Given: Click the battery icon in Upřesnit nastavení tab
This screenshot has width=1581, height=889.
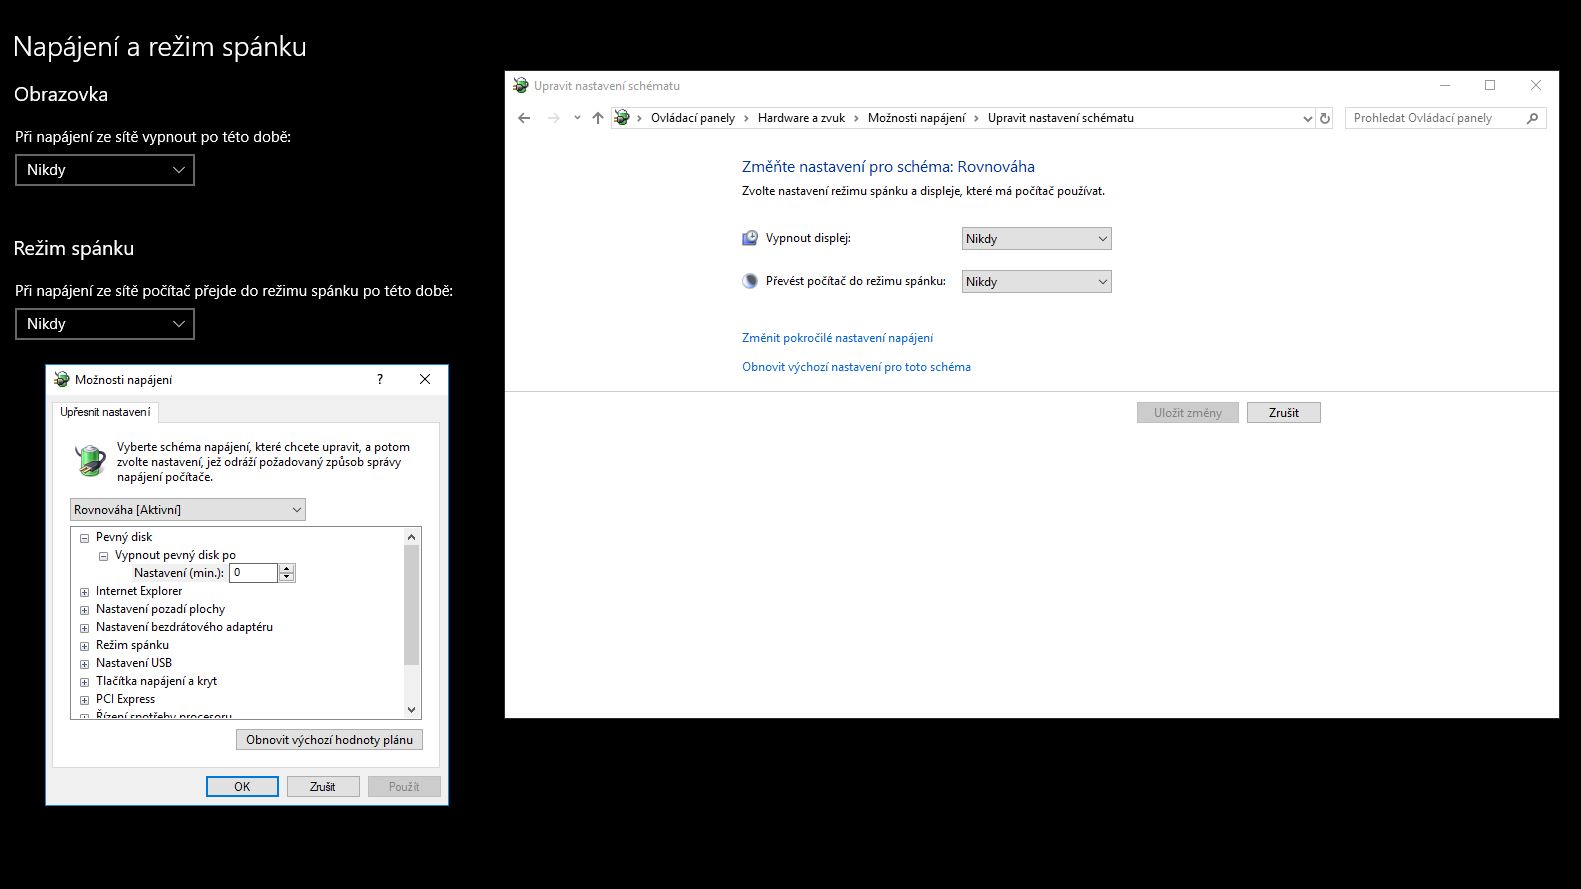Looking at the screenshot, I should pos(91,460).
